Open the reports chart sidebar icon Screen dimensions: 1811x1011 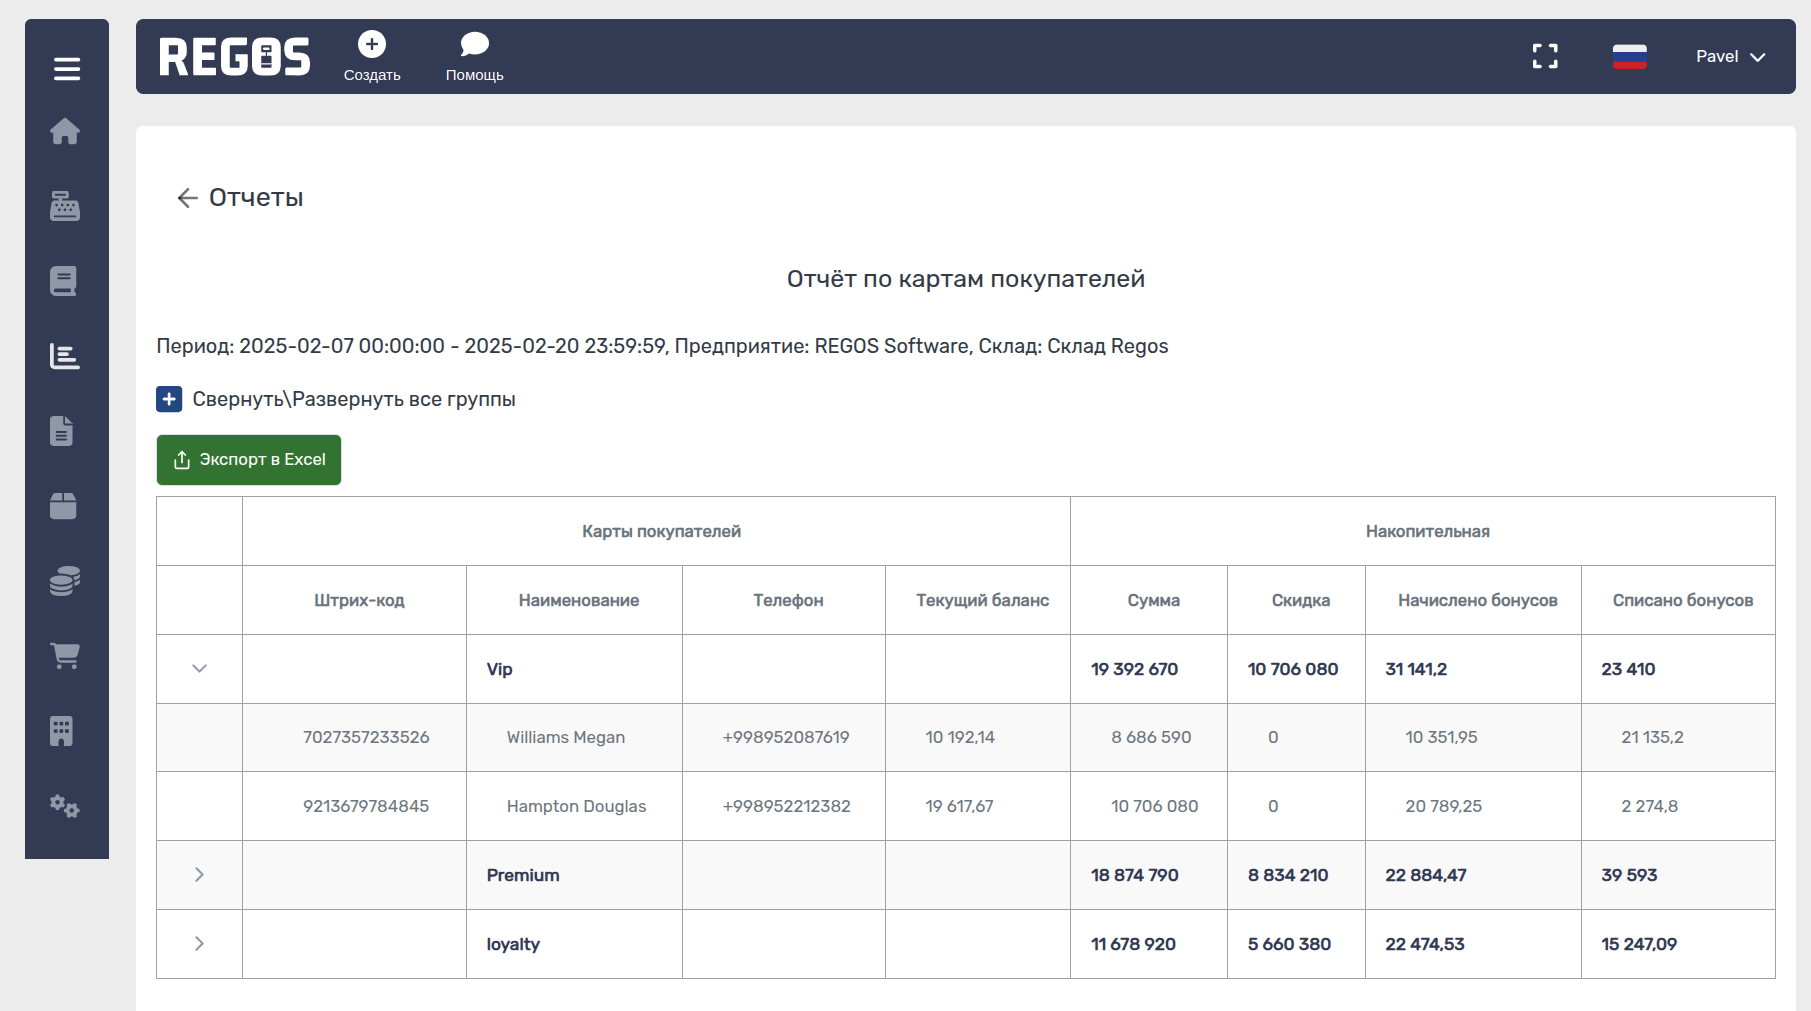point(65,356)
